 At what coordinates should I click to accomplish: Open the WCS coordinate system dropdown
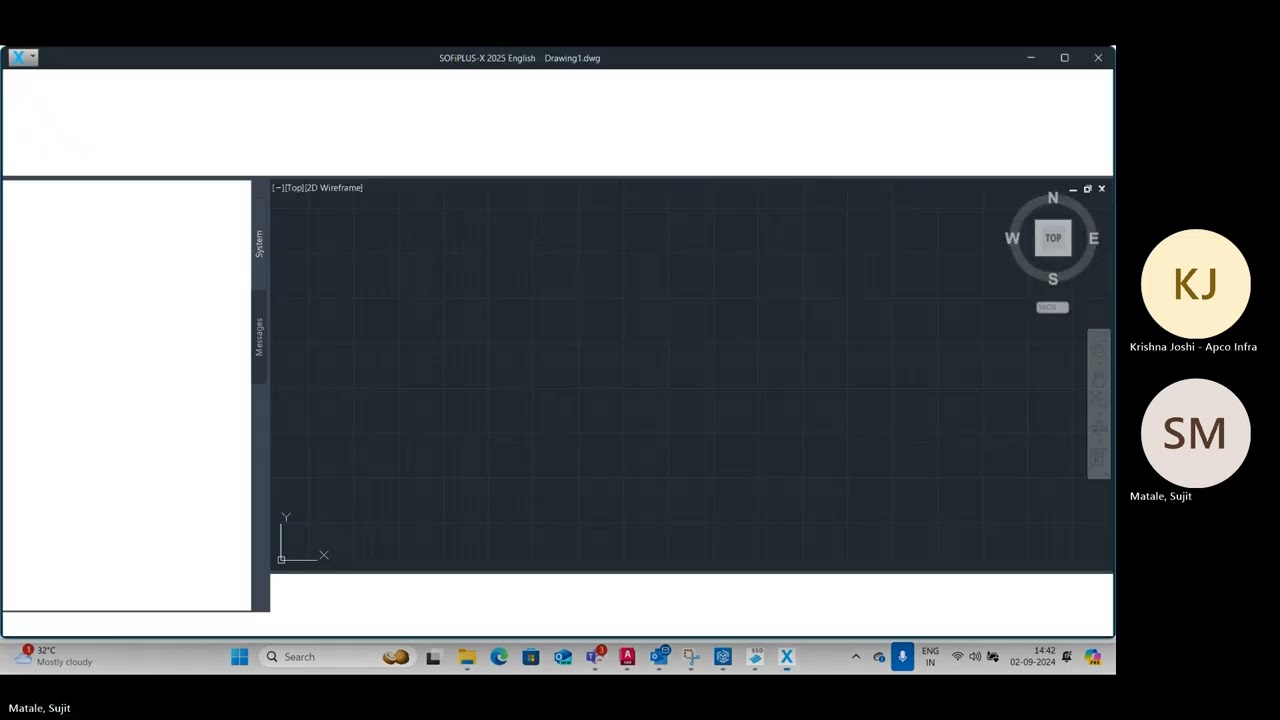pos(1053,307)
